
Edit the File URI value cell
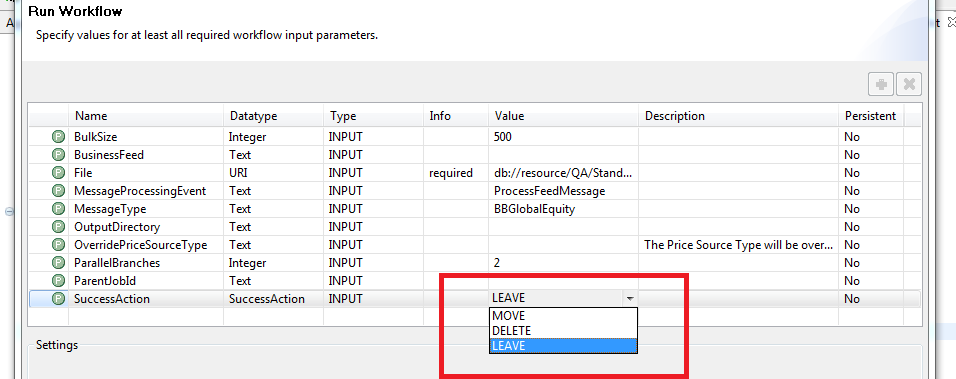tap(563, 173)
